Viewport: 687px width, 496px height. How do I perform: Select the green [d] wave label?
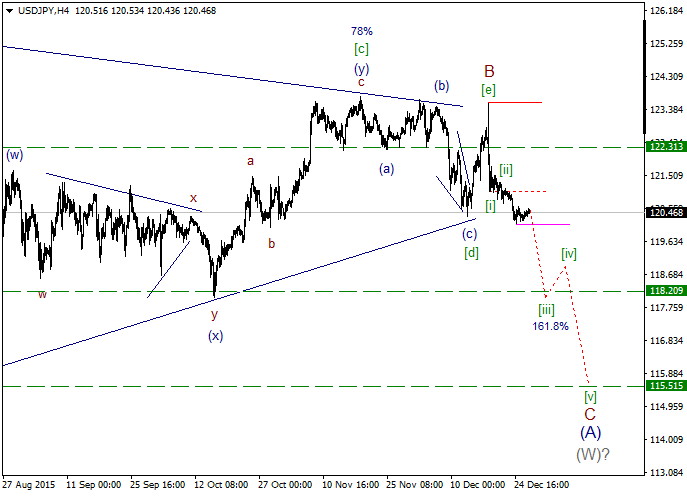point(471,253)
